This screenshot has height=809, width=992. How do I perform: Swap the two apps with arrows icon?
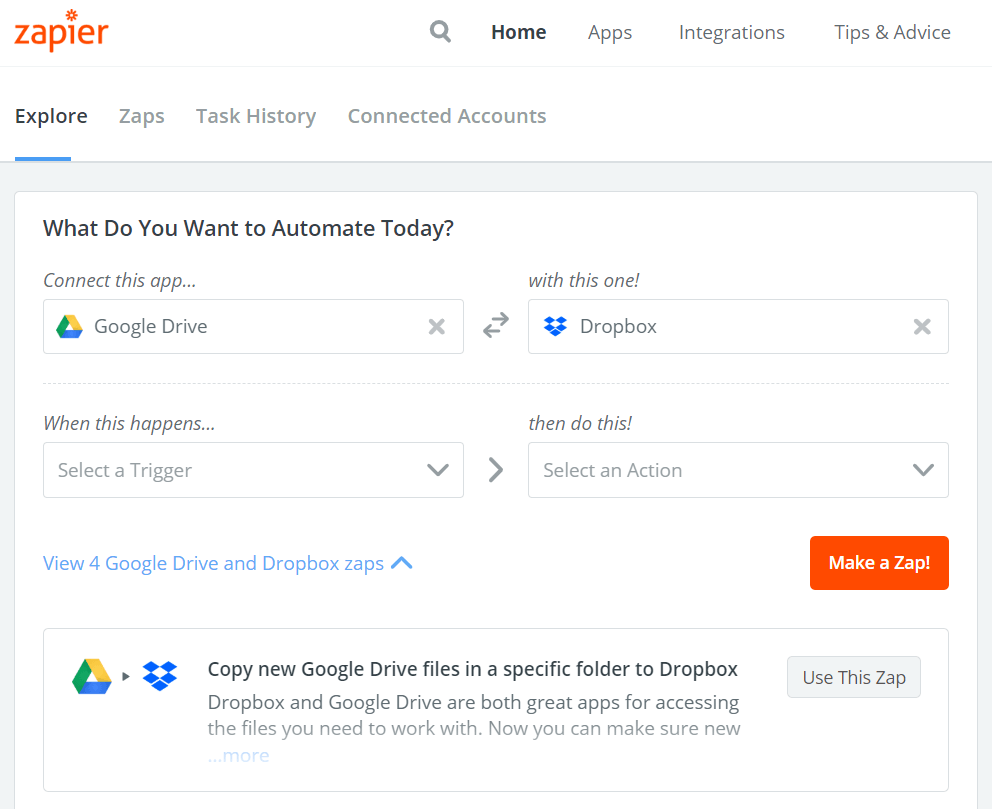(x=496, y=325)
